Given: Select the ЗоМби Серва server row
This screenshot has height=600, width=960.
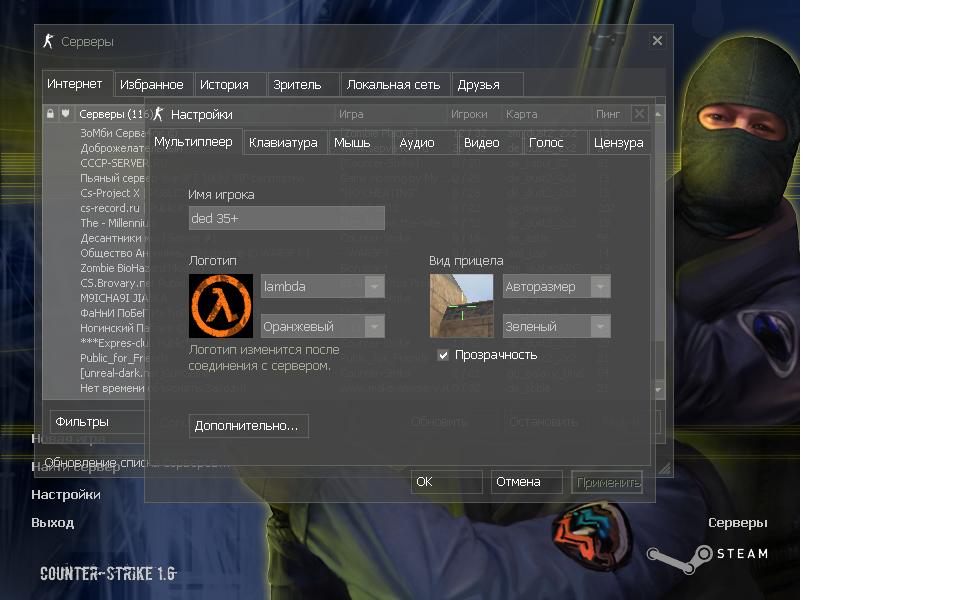Looking at the screenshot, I should tap(114, 133).
